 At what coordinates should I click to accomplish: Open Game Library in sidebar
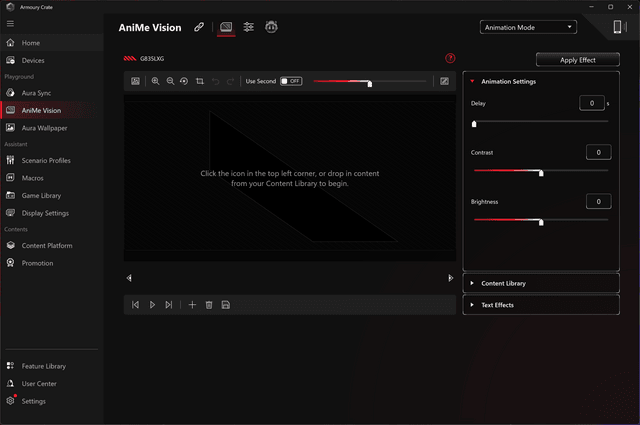click(x=52, y=196)
